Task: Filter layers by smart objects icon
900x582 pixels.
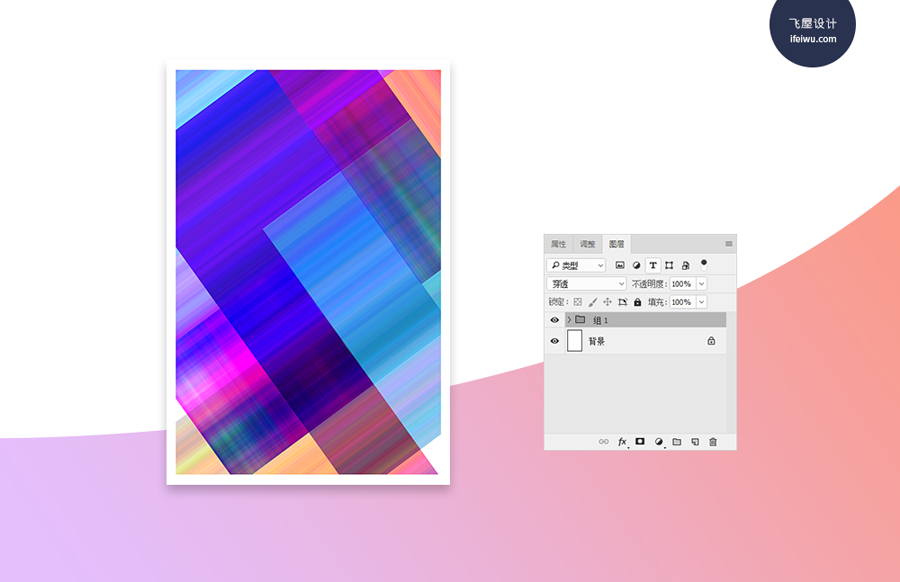Action: point(685,265)
